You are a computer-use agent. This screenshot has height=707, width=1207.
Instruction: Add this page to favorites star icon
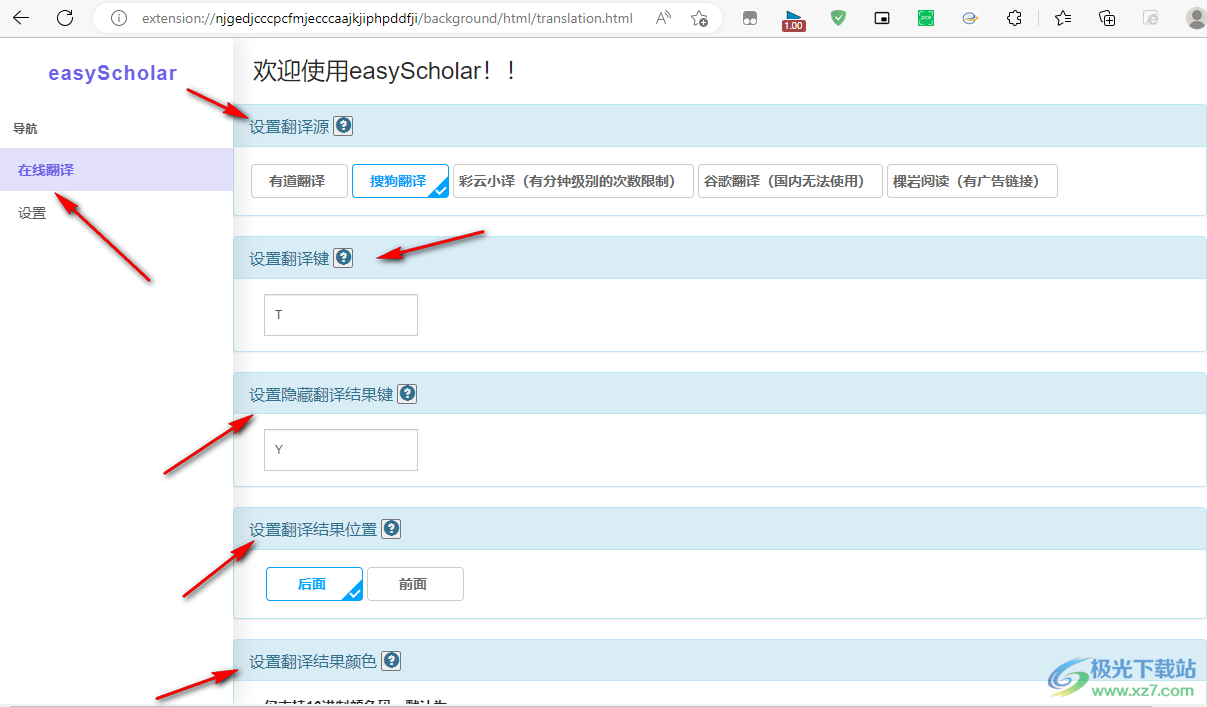(700, 18)
